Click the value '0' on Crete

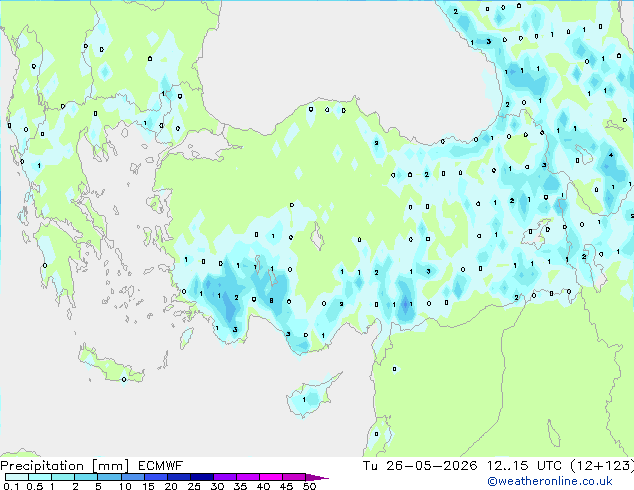click(124, 379)
